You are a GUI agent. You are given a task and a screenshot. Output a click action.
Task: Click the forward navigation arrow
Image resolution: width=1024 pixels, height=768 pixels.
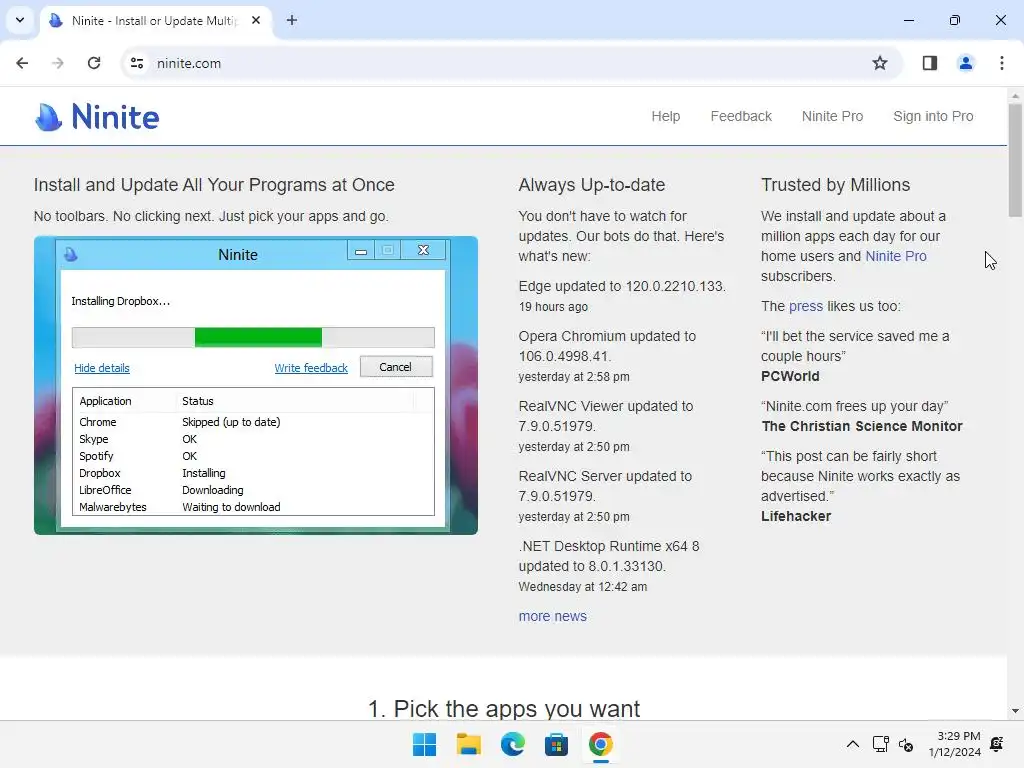(x=58, y=63)
